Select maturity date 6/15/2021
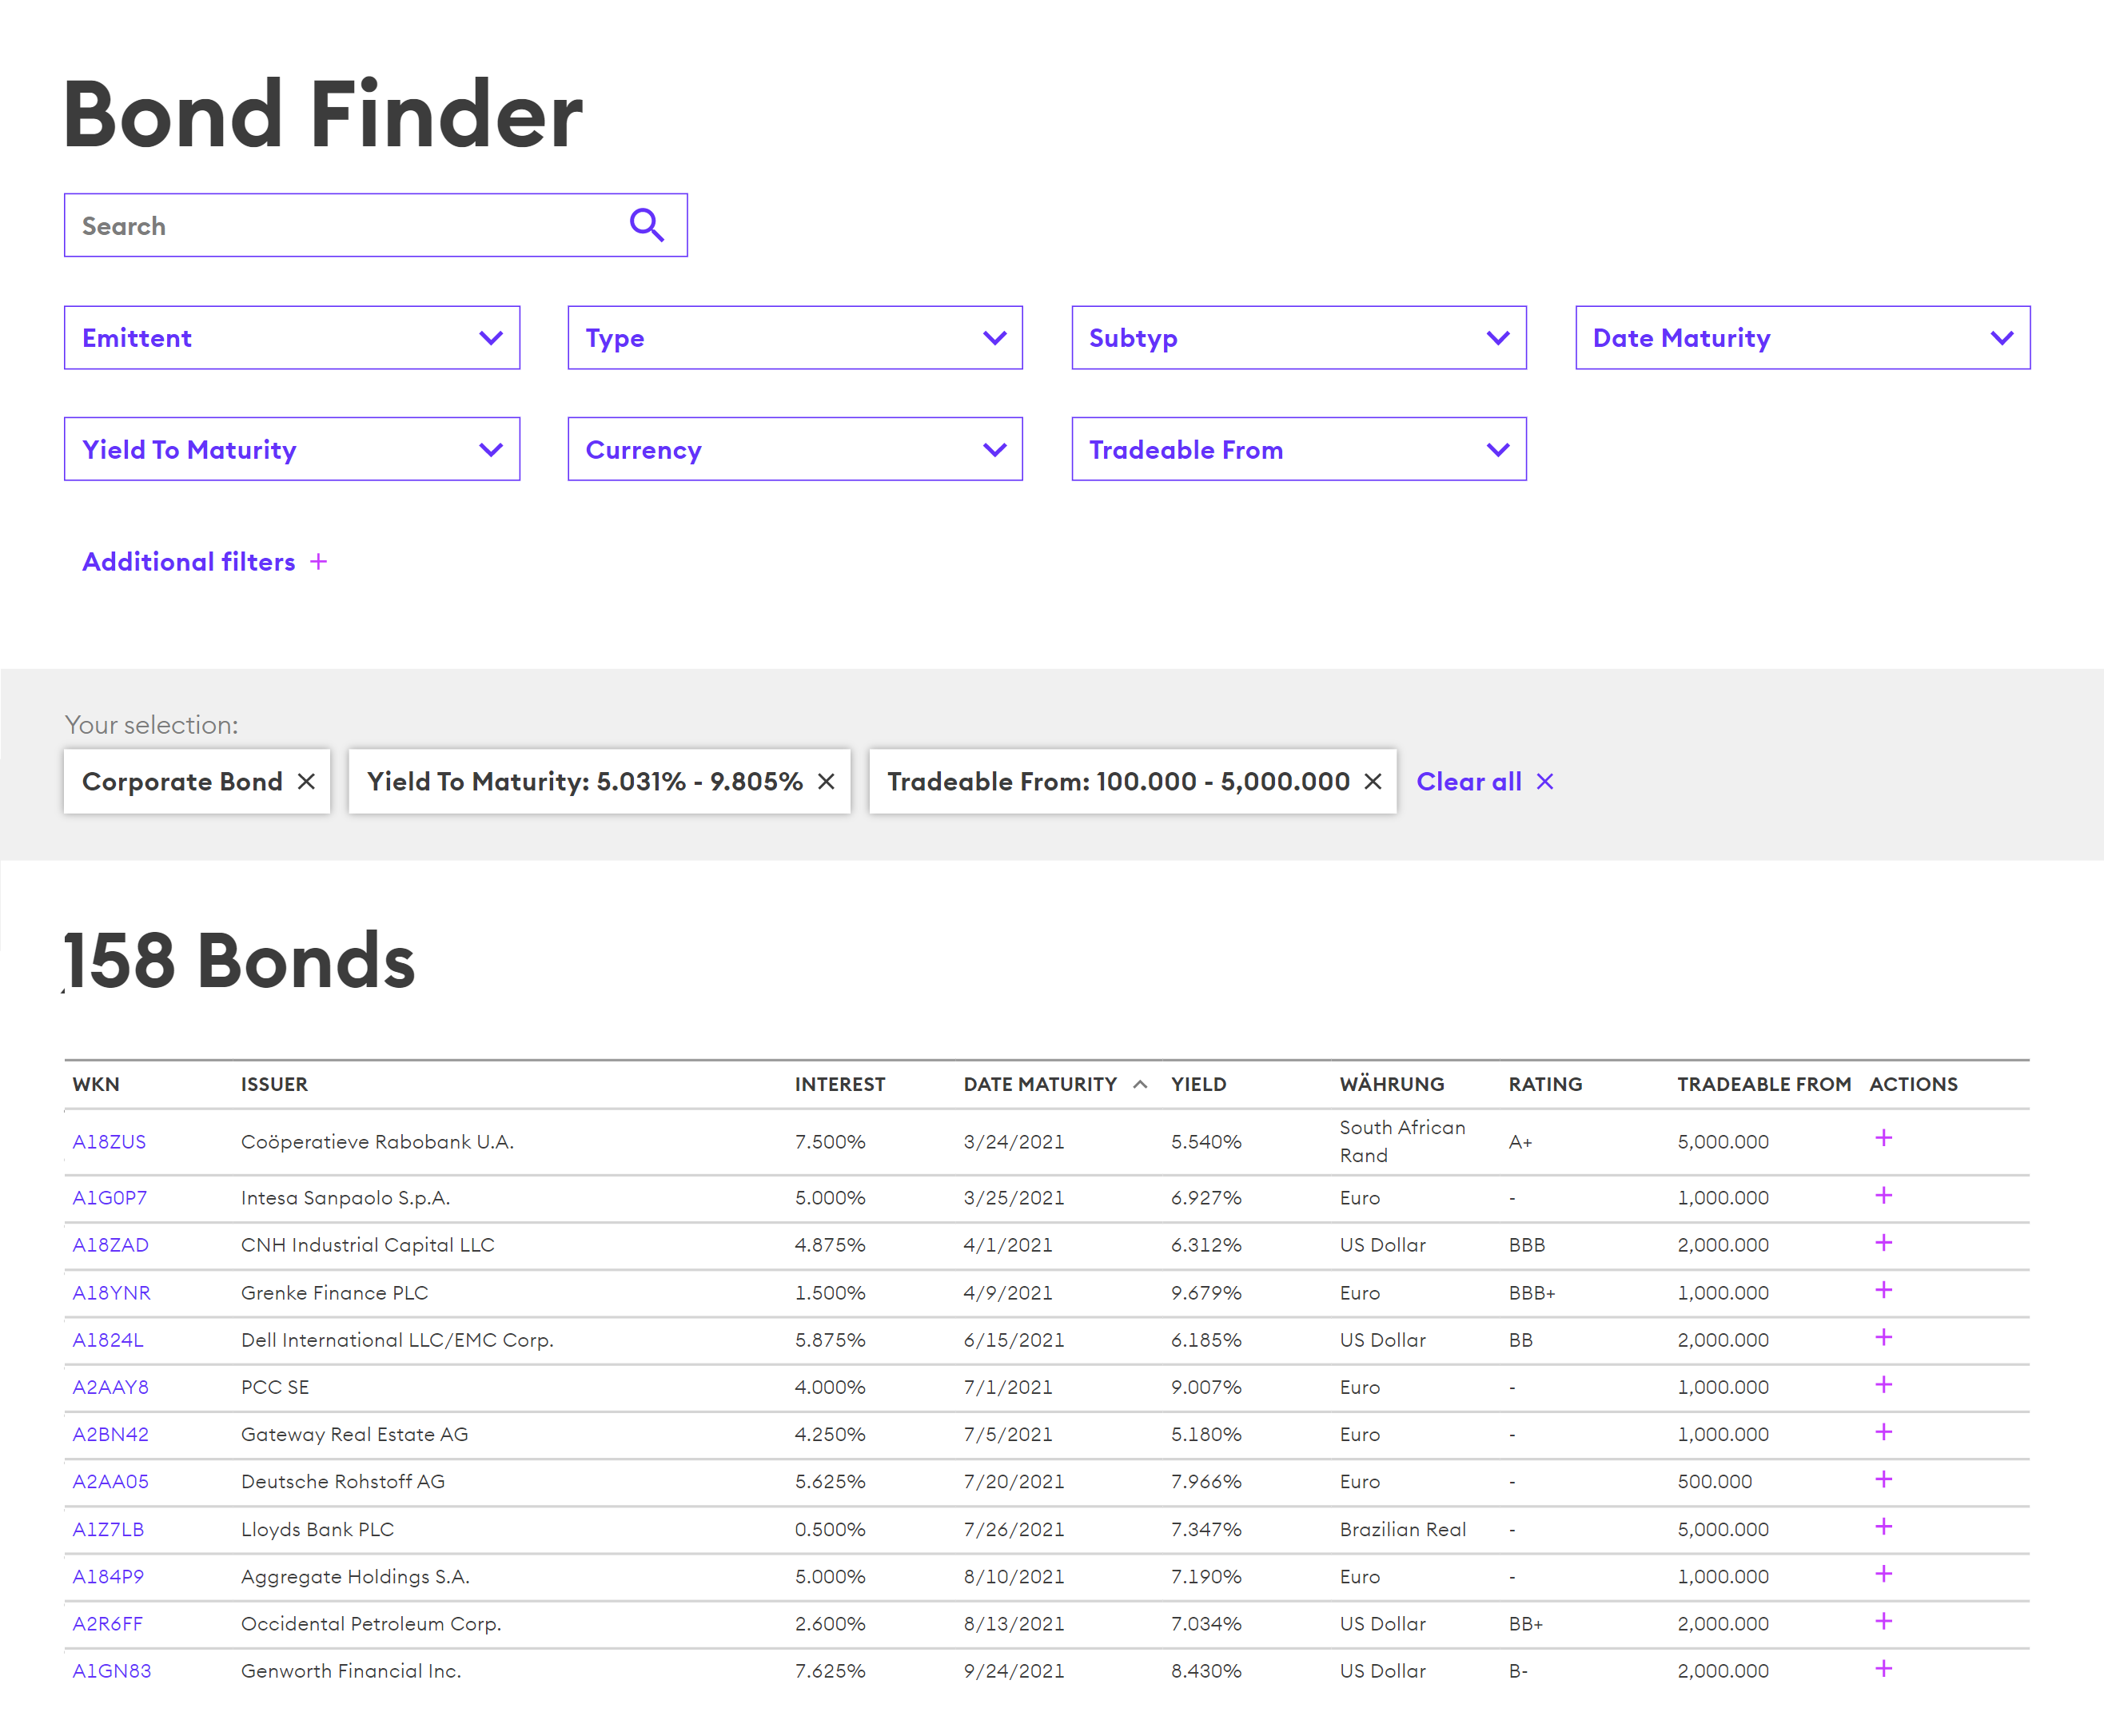 [x=1014, y=1340]
